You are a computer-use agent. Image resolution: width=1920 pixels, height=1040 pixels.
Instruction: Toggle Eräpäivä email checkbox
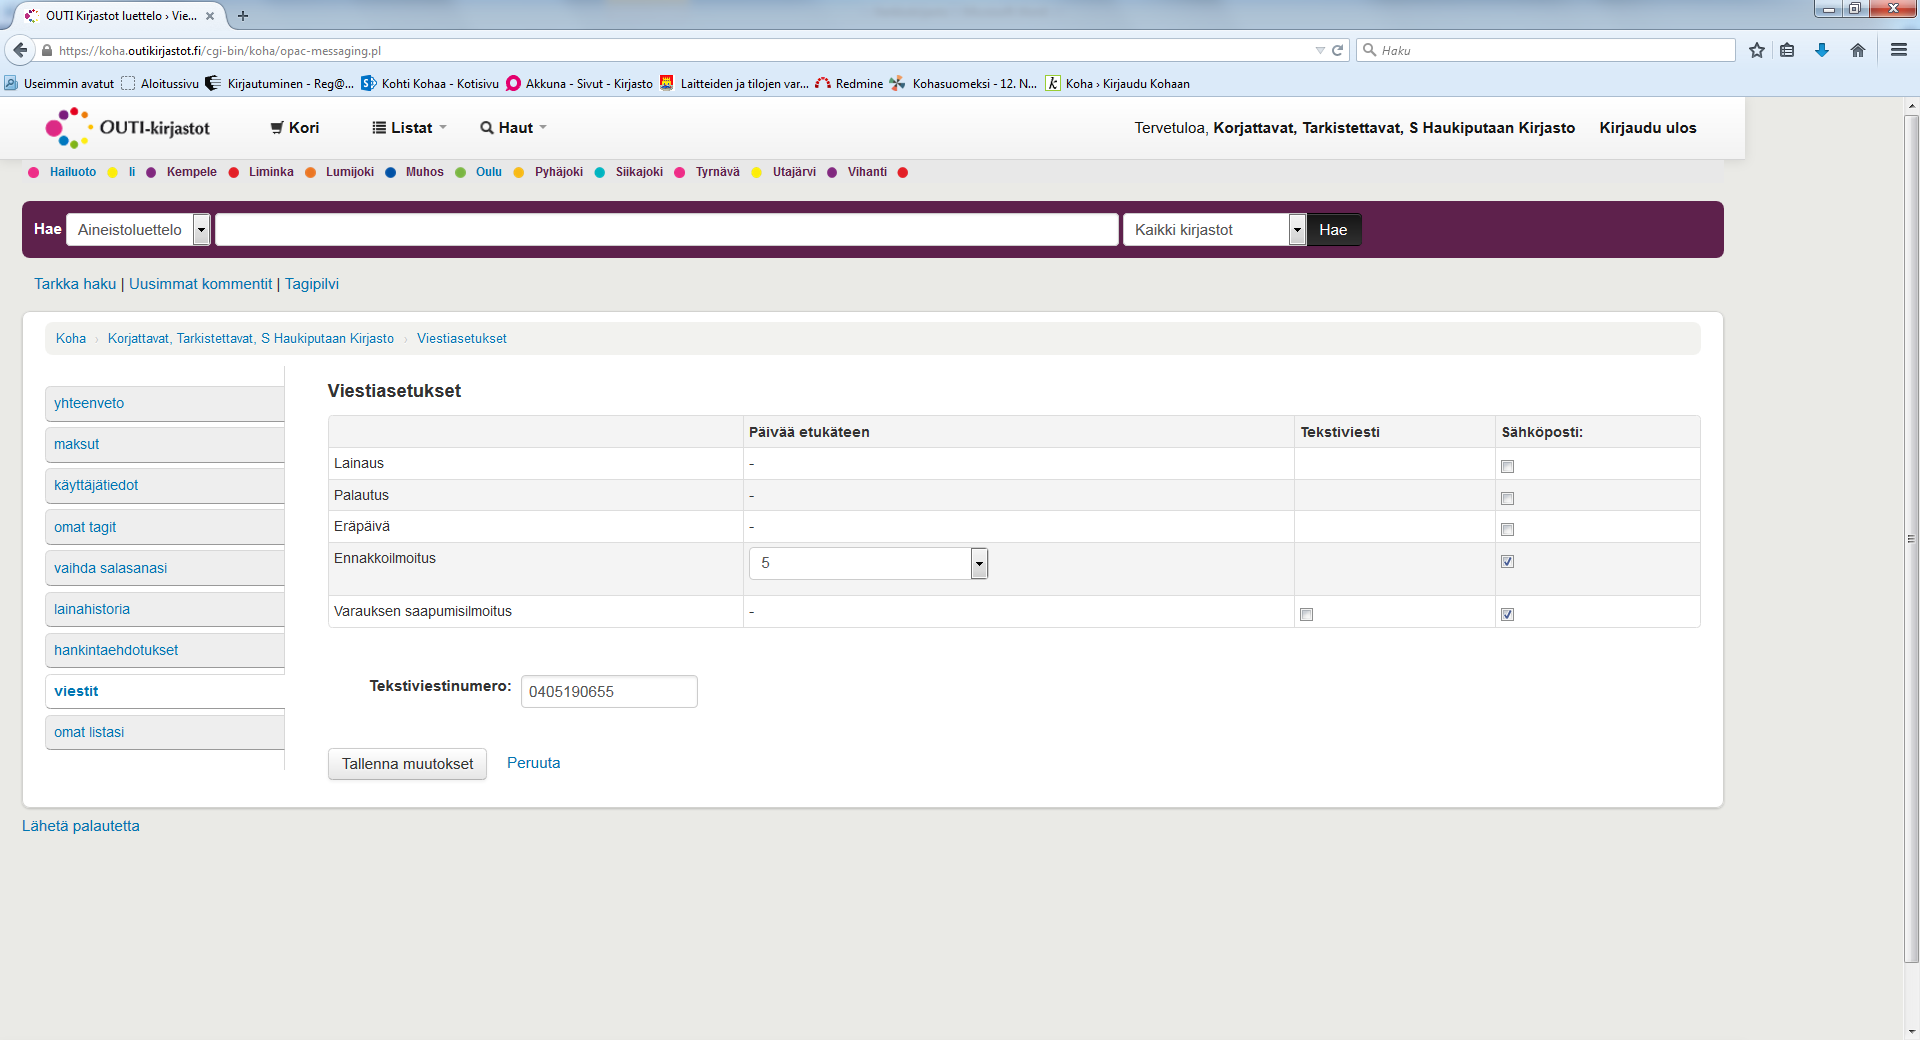[1507, 529]
